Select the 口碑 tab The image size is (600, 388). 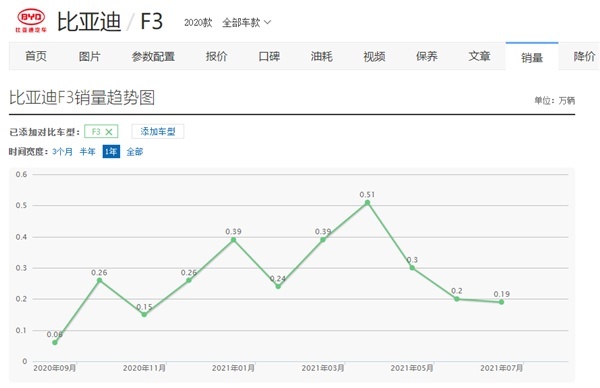269,56
